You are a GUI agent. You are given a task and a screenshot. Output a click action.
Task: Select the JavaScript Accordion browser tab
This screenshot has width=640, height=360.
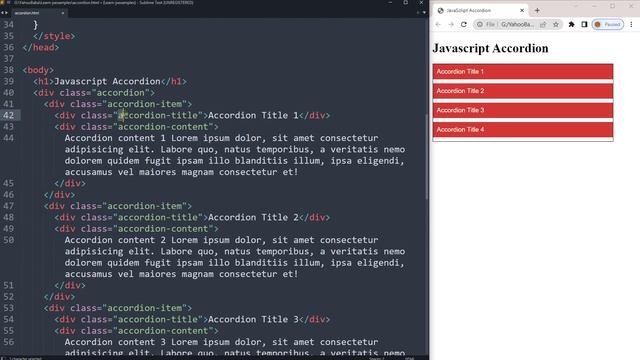[x=480, y=10]
